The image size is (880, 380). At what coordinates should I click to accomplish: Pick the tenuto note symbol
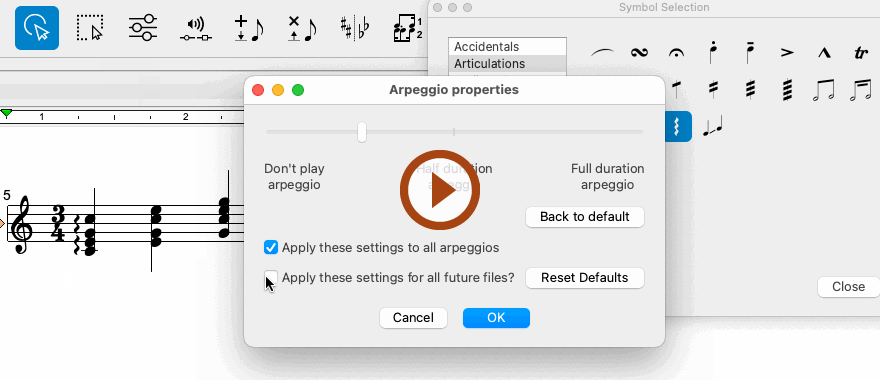coord(750,52)
